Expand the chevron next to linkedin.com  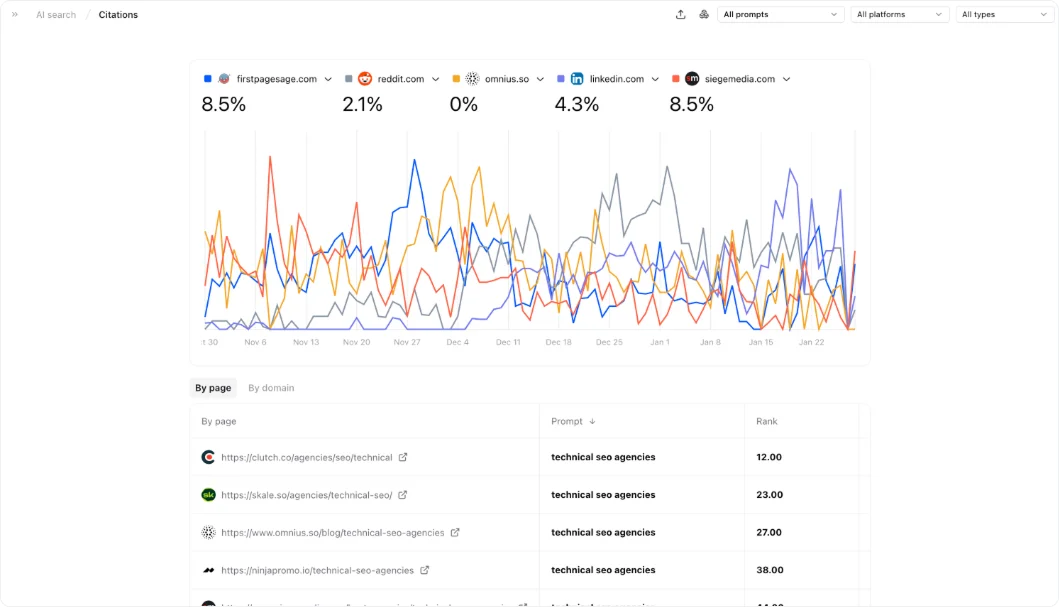pyautogui.click(x=656, y=78)
